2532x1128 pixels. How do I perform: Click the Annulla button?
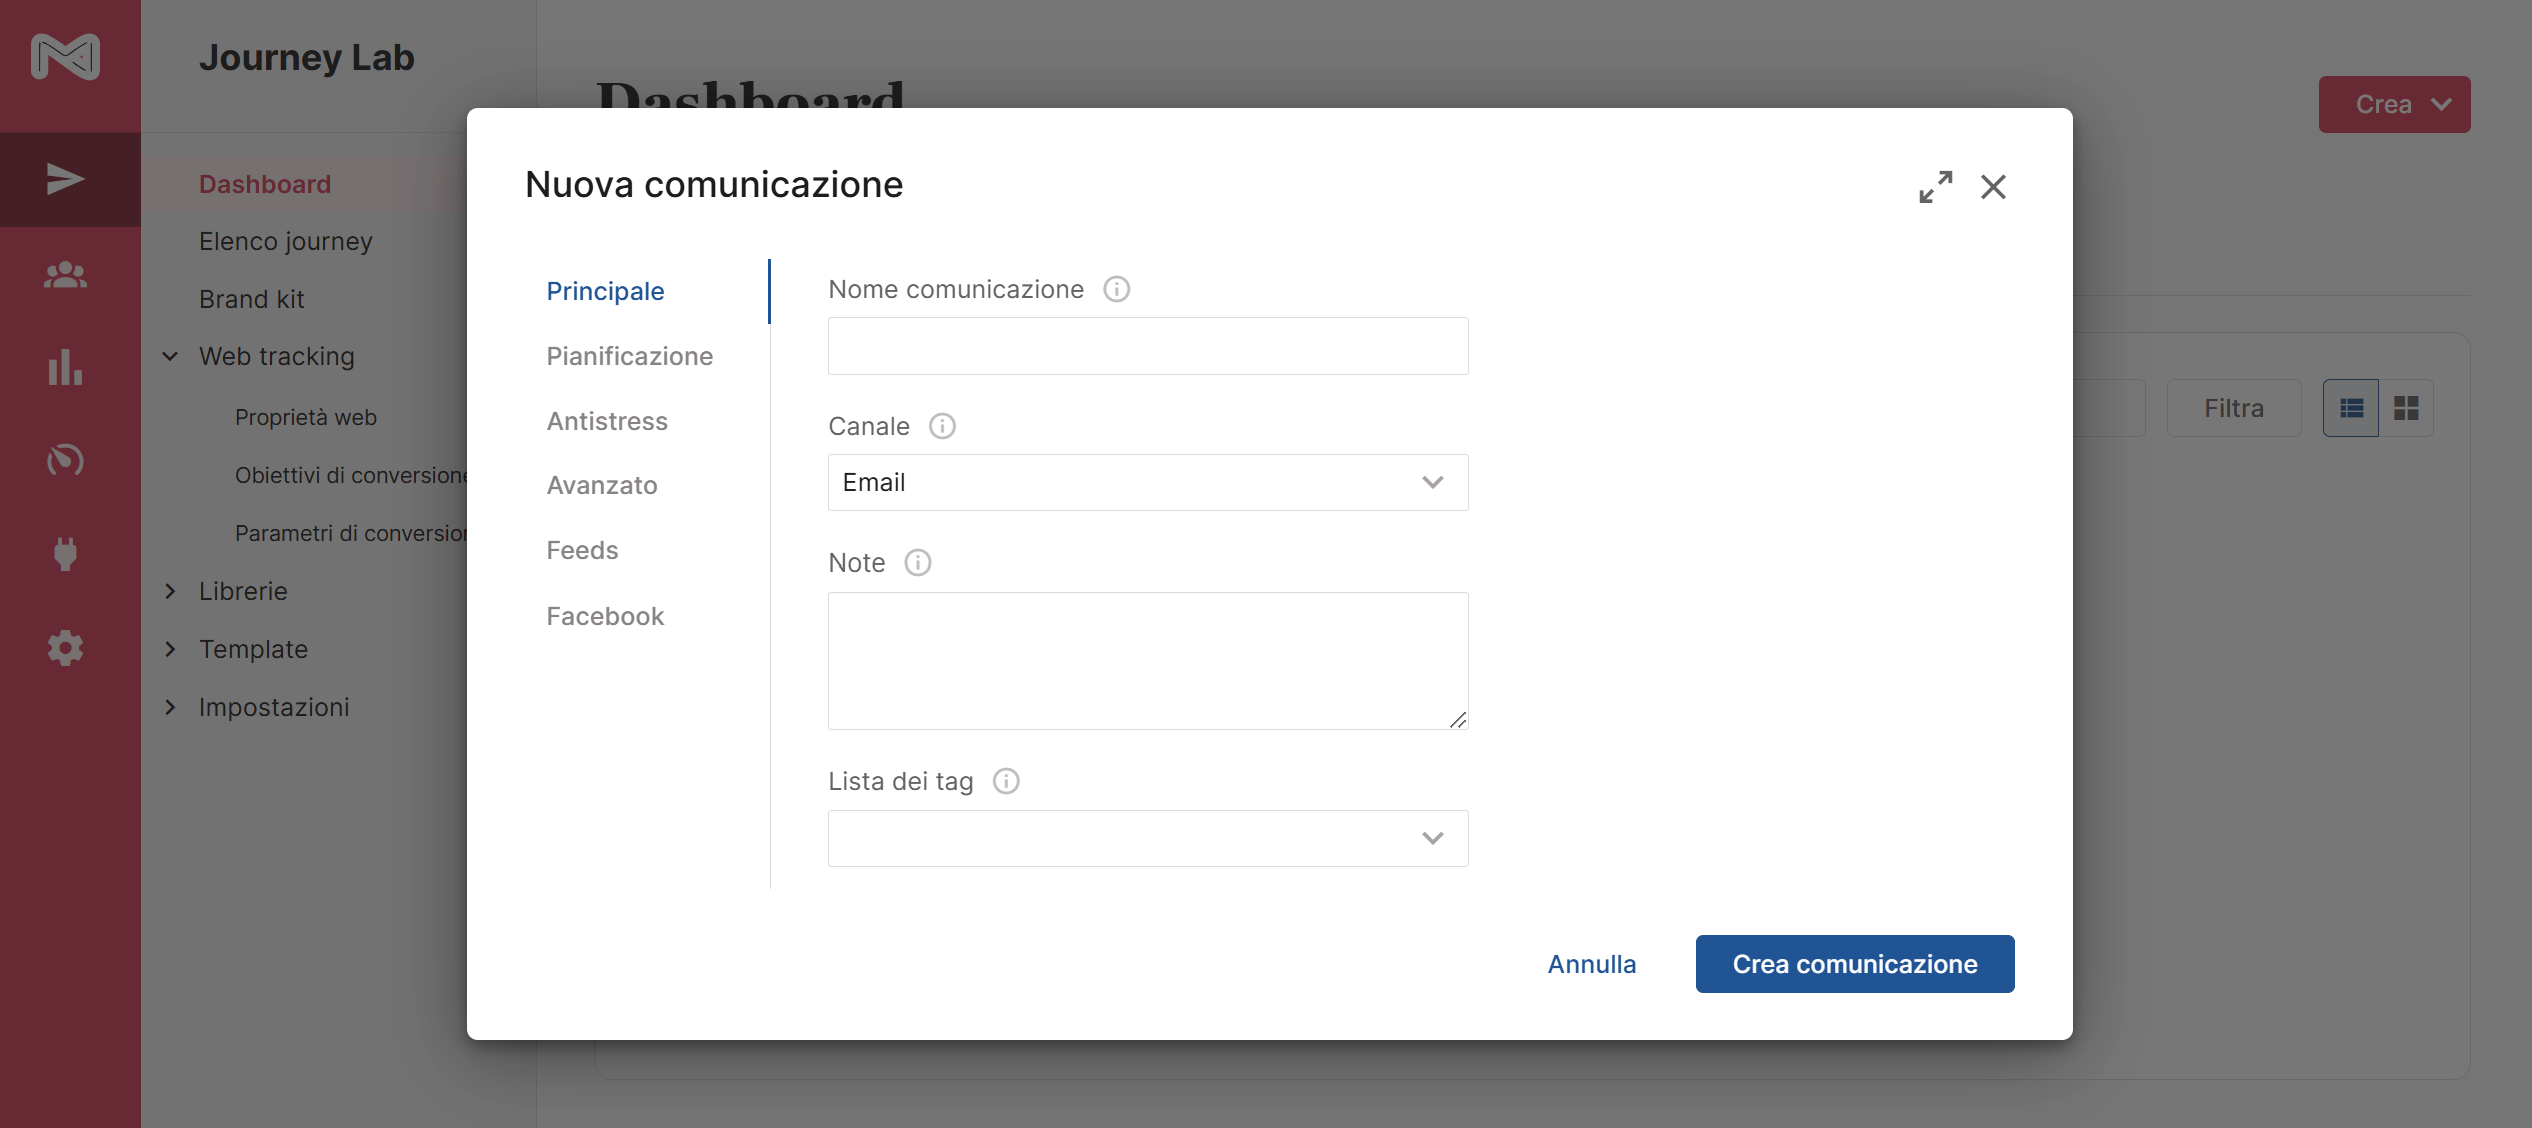coord(1592,964)
